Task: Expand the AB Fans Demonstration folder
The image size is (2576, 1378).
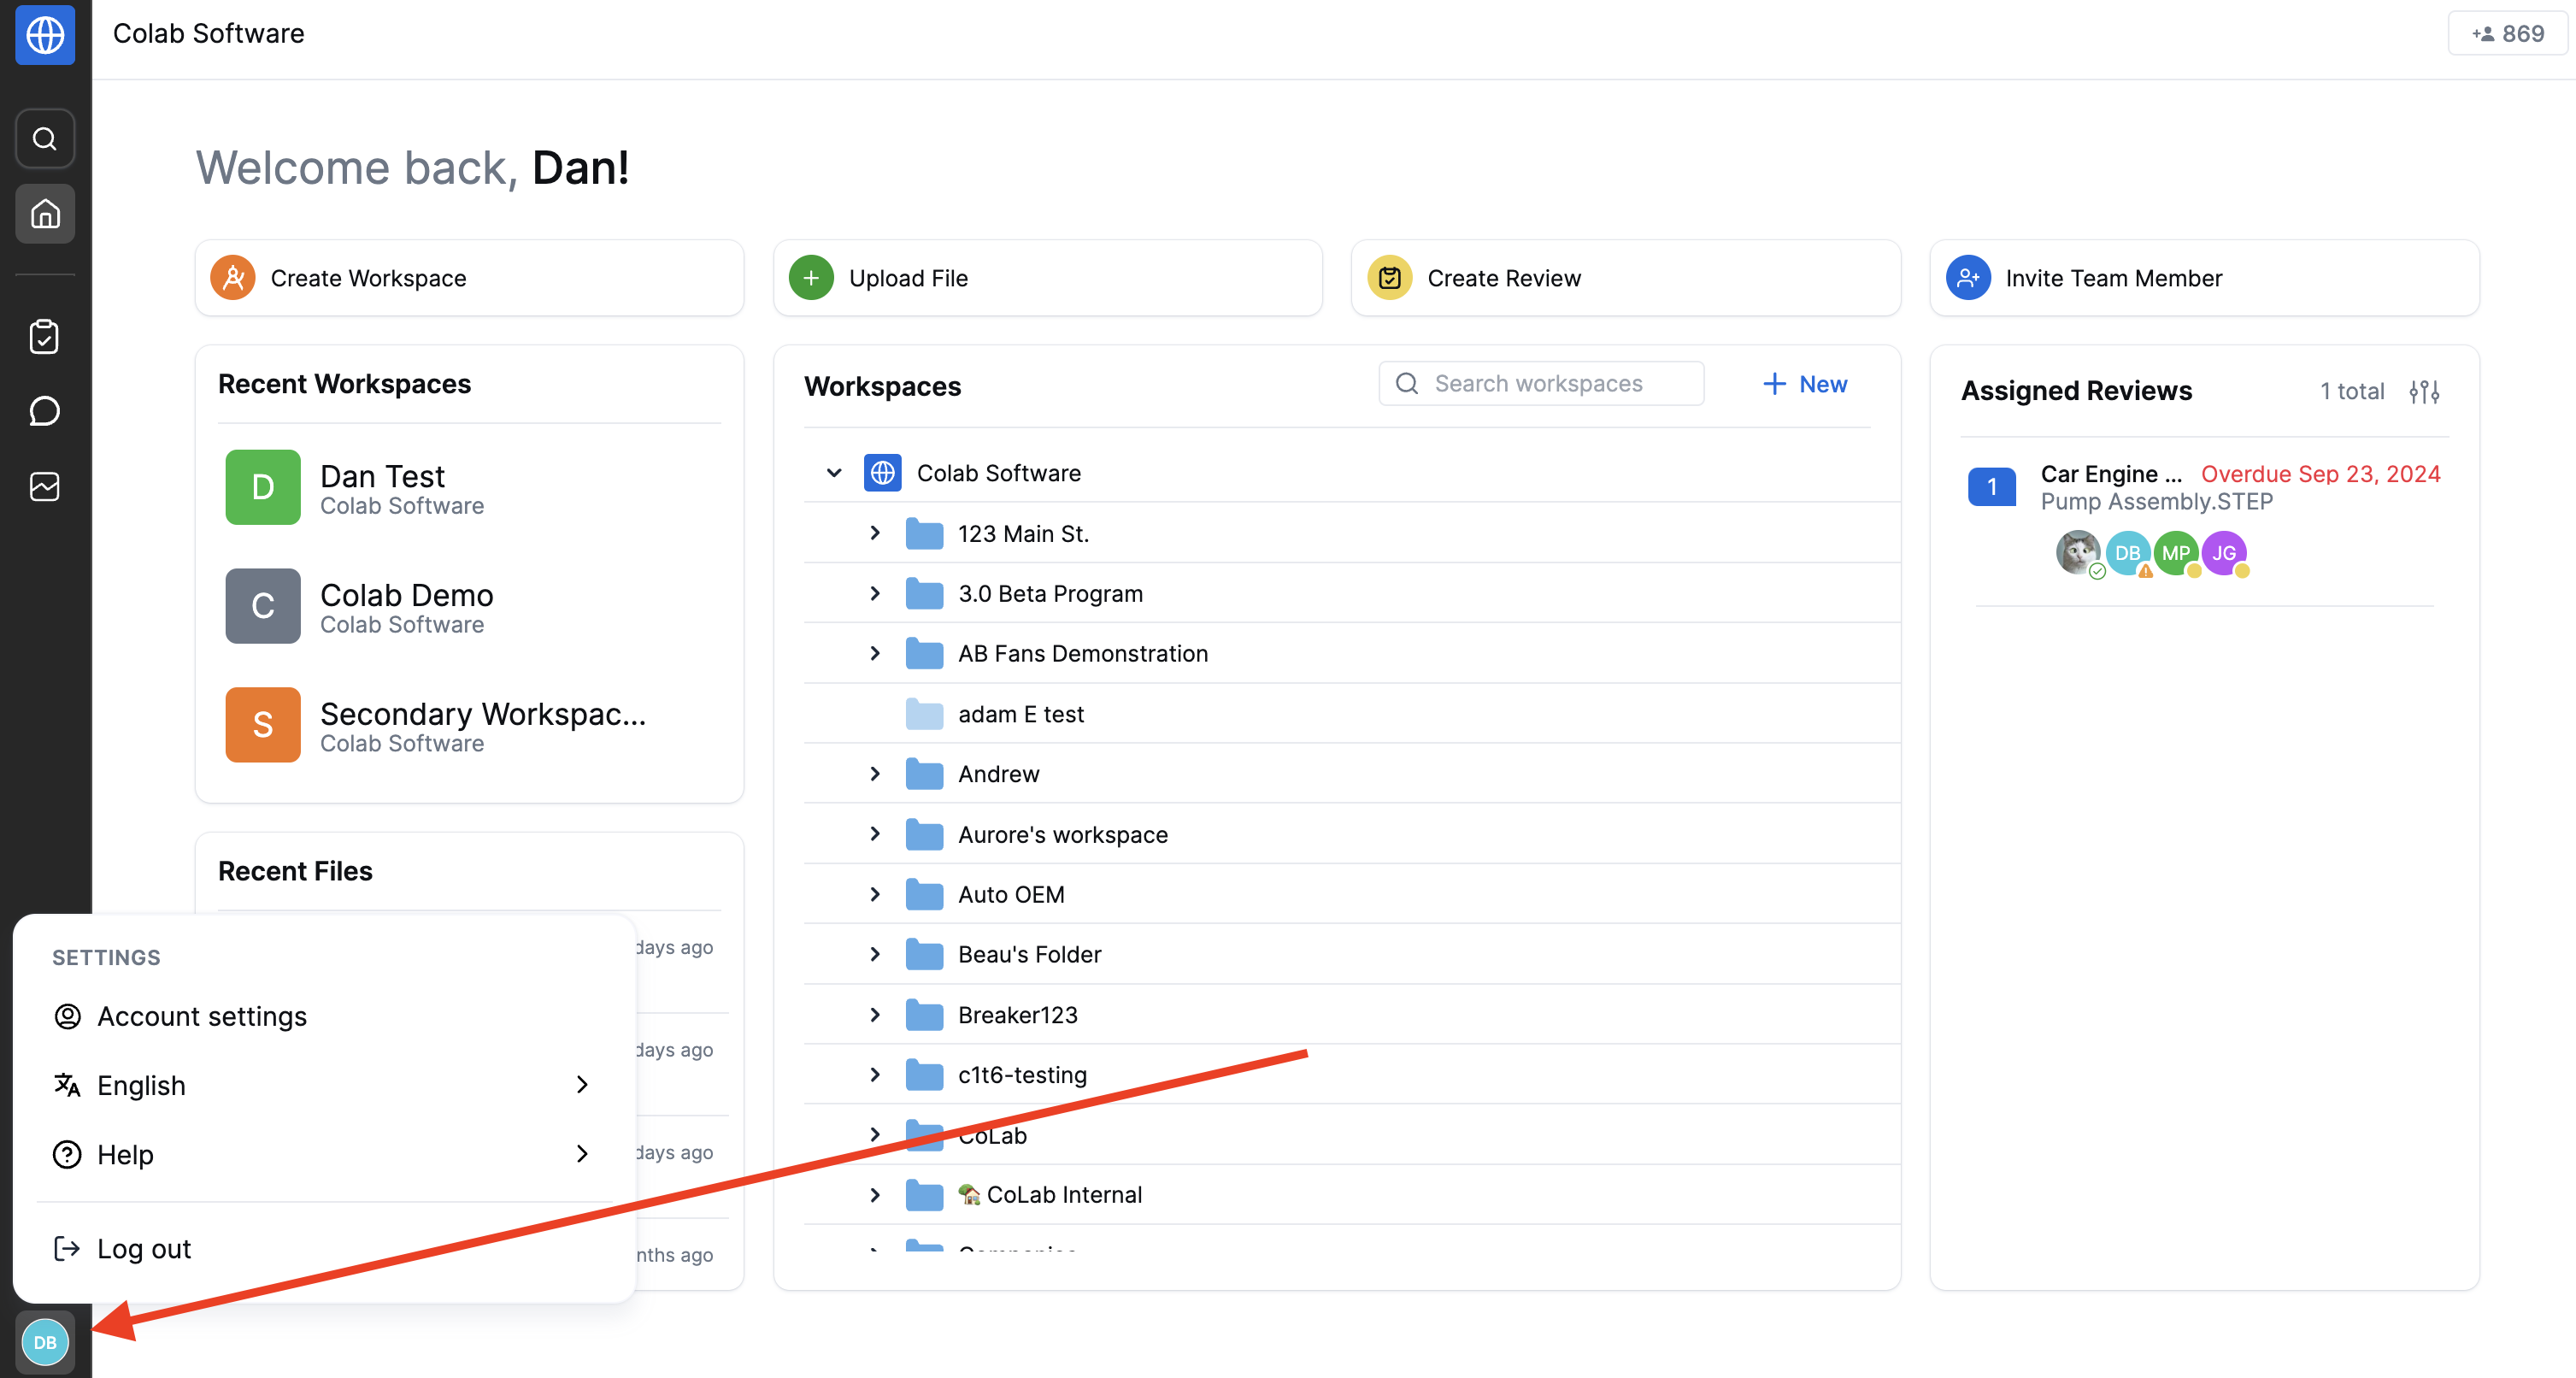Action: pos(875,653)
